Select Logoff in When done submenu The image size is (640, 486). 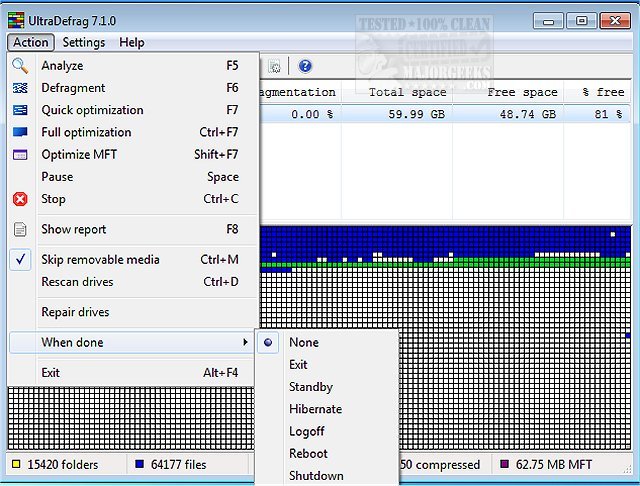tap(327, 431)
